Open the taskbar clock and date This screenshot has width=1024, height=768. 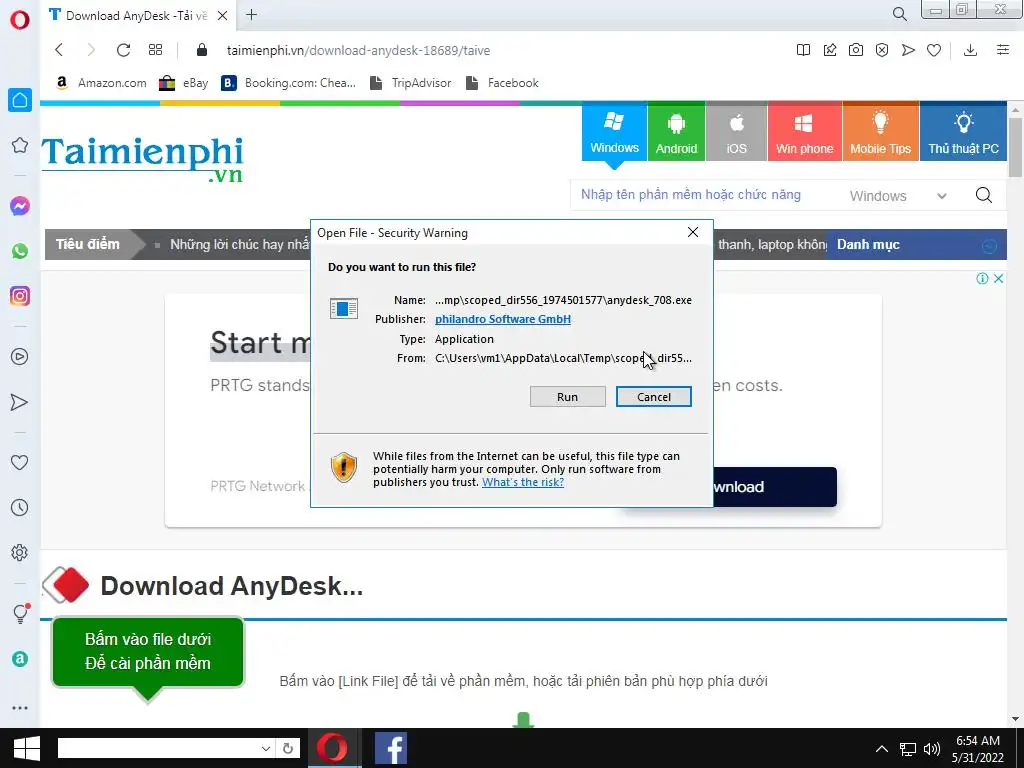[x=978, y=748]
